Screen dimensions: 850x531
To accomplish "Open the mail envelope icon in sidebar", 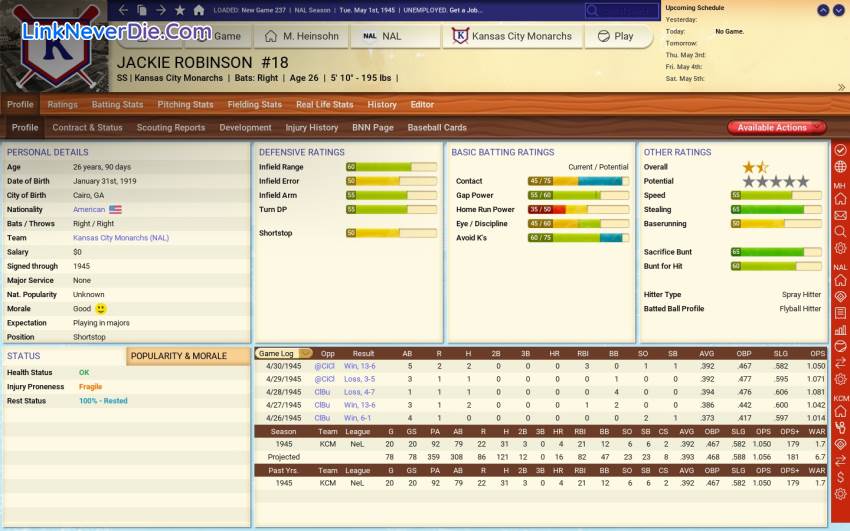I will tap(840, 215).
